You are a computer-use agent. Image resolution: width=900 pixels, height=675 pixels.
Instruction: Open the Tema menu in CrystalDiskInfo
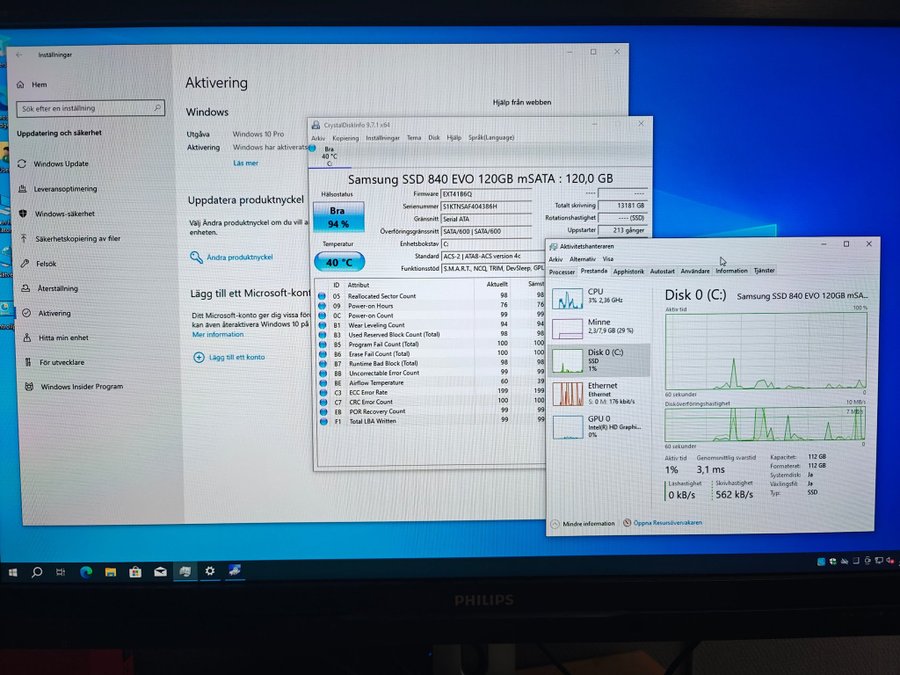tap(414, 138)
